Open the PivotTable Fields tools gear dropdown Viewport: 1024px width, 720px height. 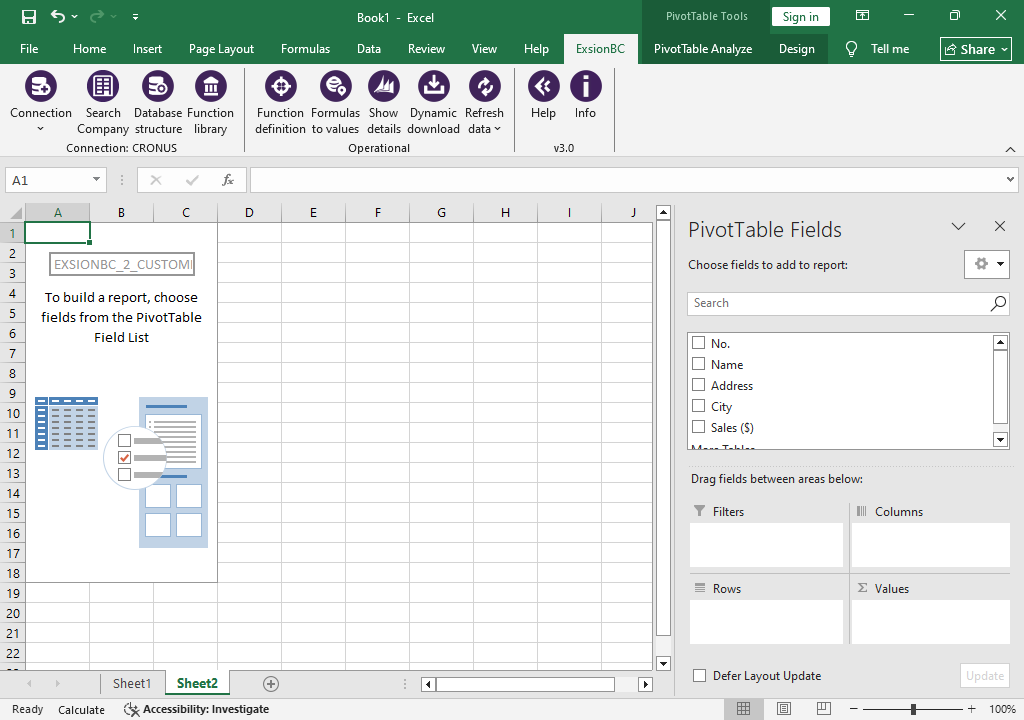(987, 264)
